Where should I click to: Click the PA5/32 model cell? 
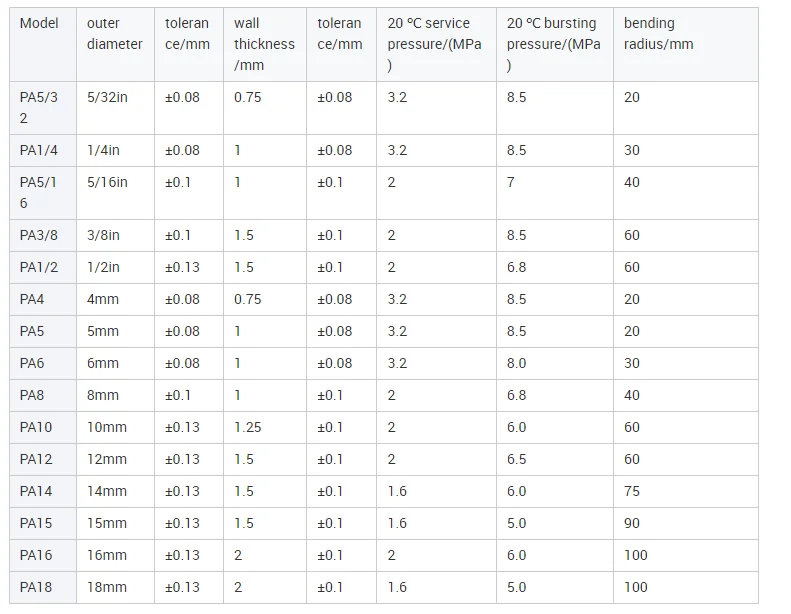[38, 107]
